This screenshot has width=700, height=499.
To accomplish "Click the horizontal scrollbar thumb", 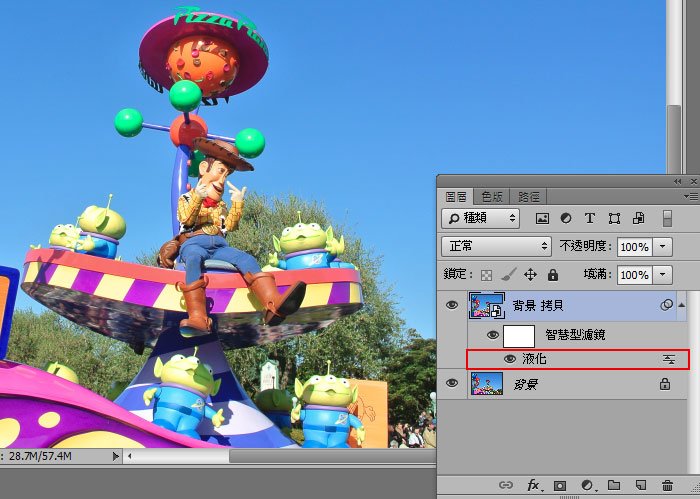I will click(332, 456).
